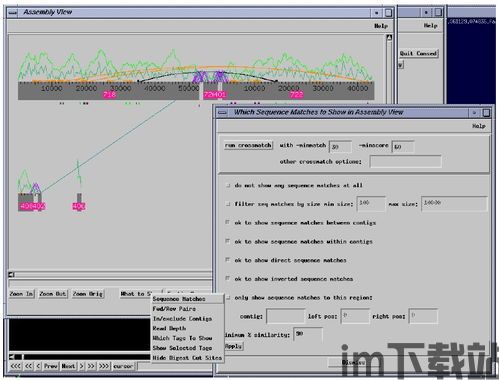Step right with the >> navigation button
The width and height of the screenshot is (499, 380).
click(91, 366)
